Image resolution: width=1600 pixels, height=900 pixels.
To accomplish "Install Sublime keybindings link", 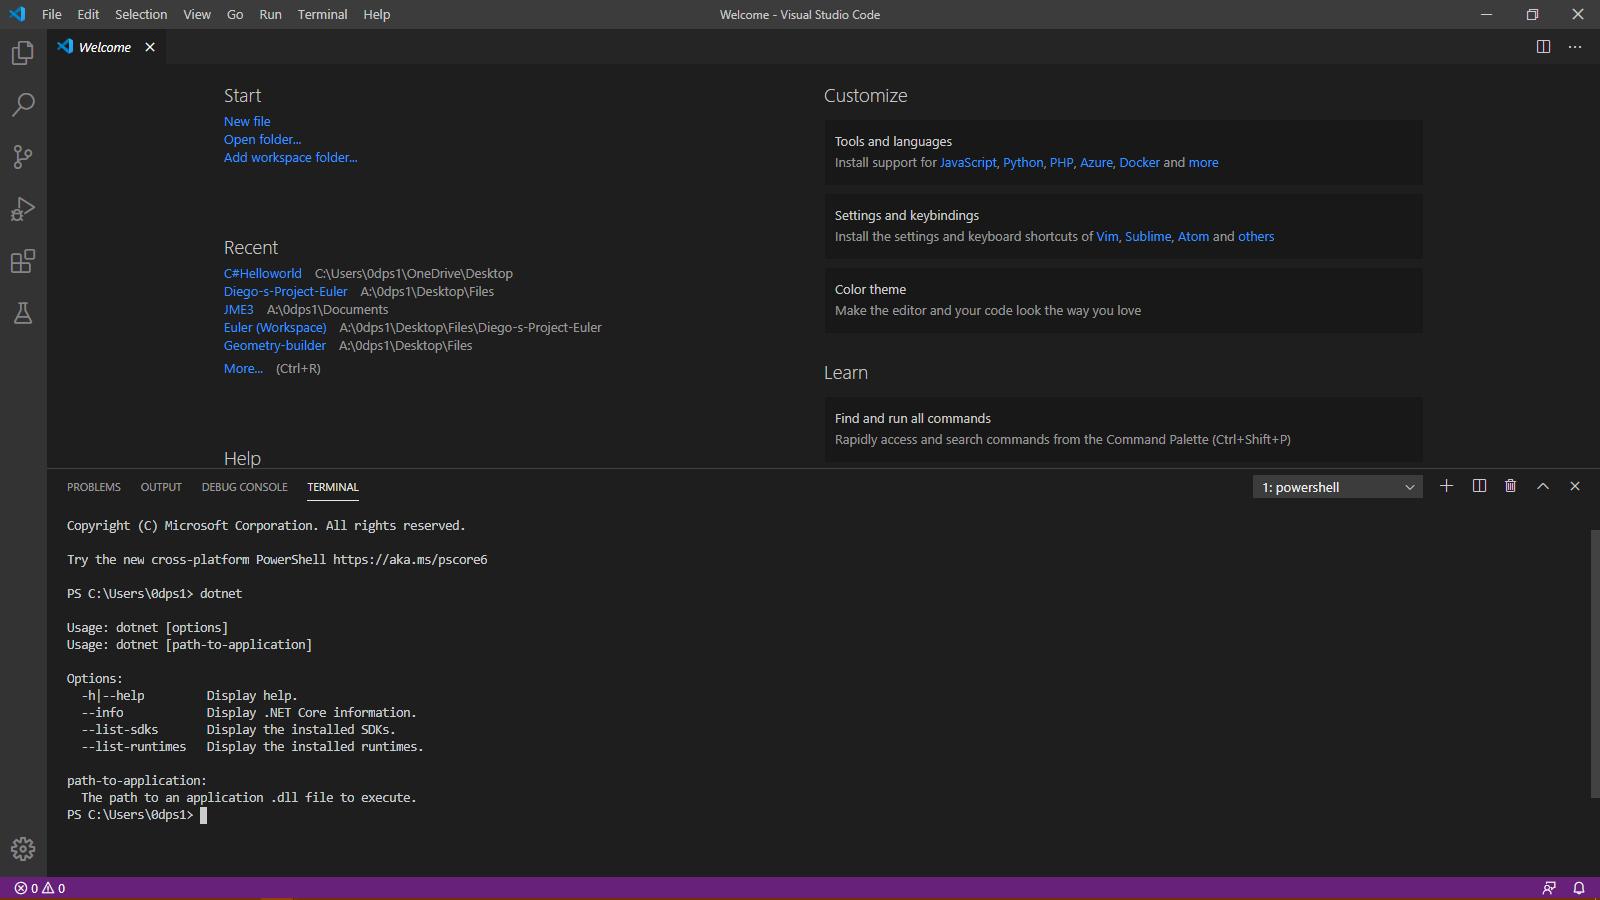I will click(x=1148, y=236).
